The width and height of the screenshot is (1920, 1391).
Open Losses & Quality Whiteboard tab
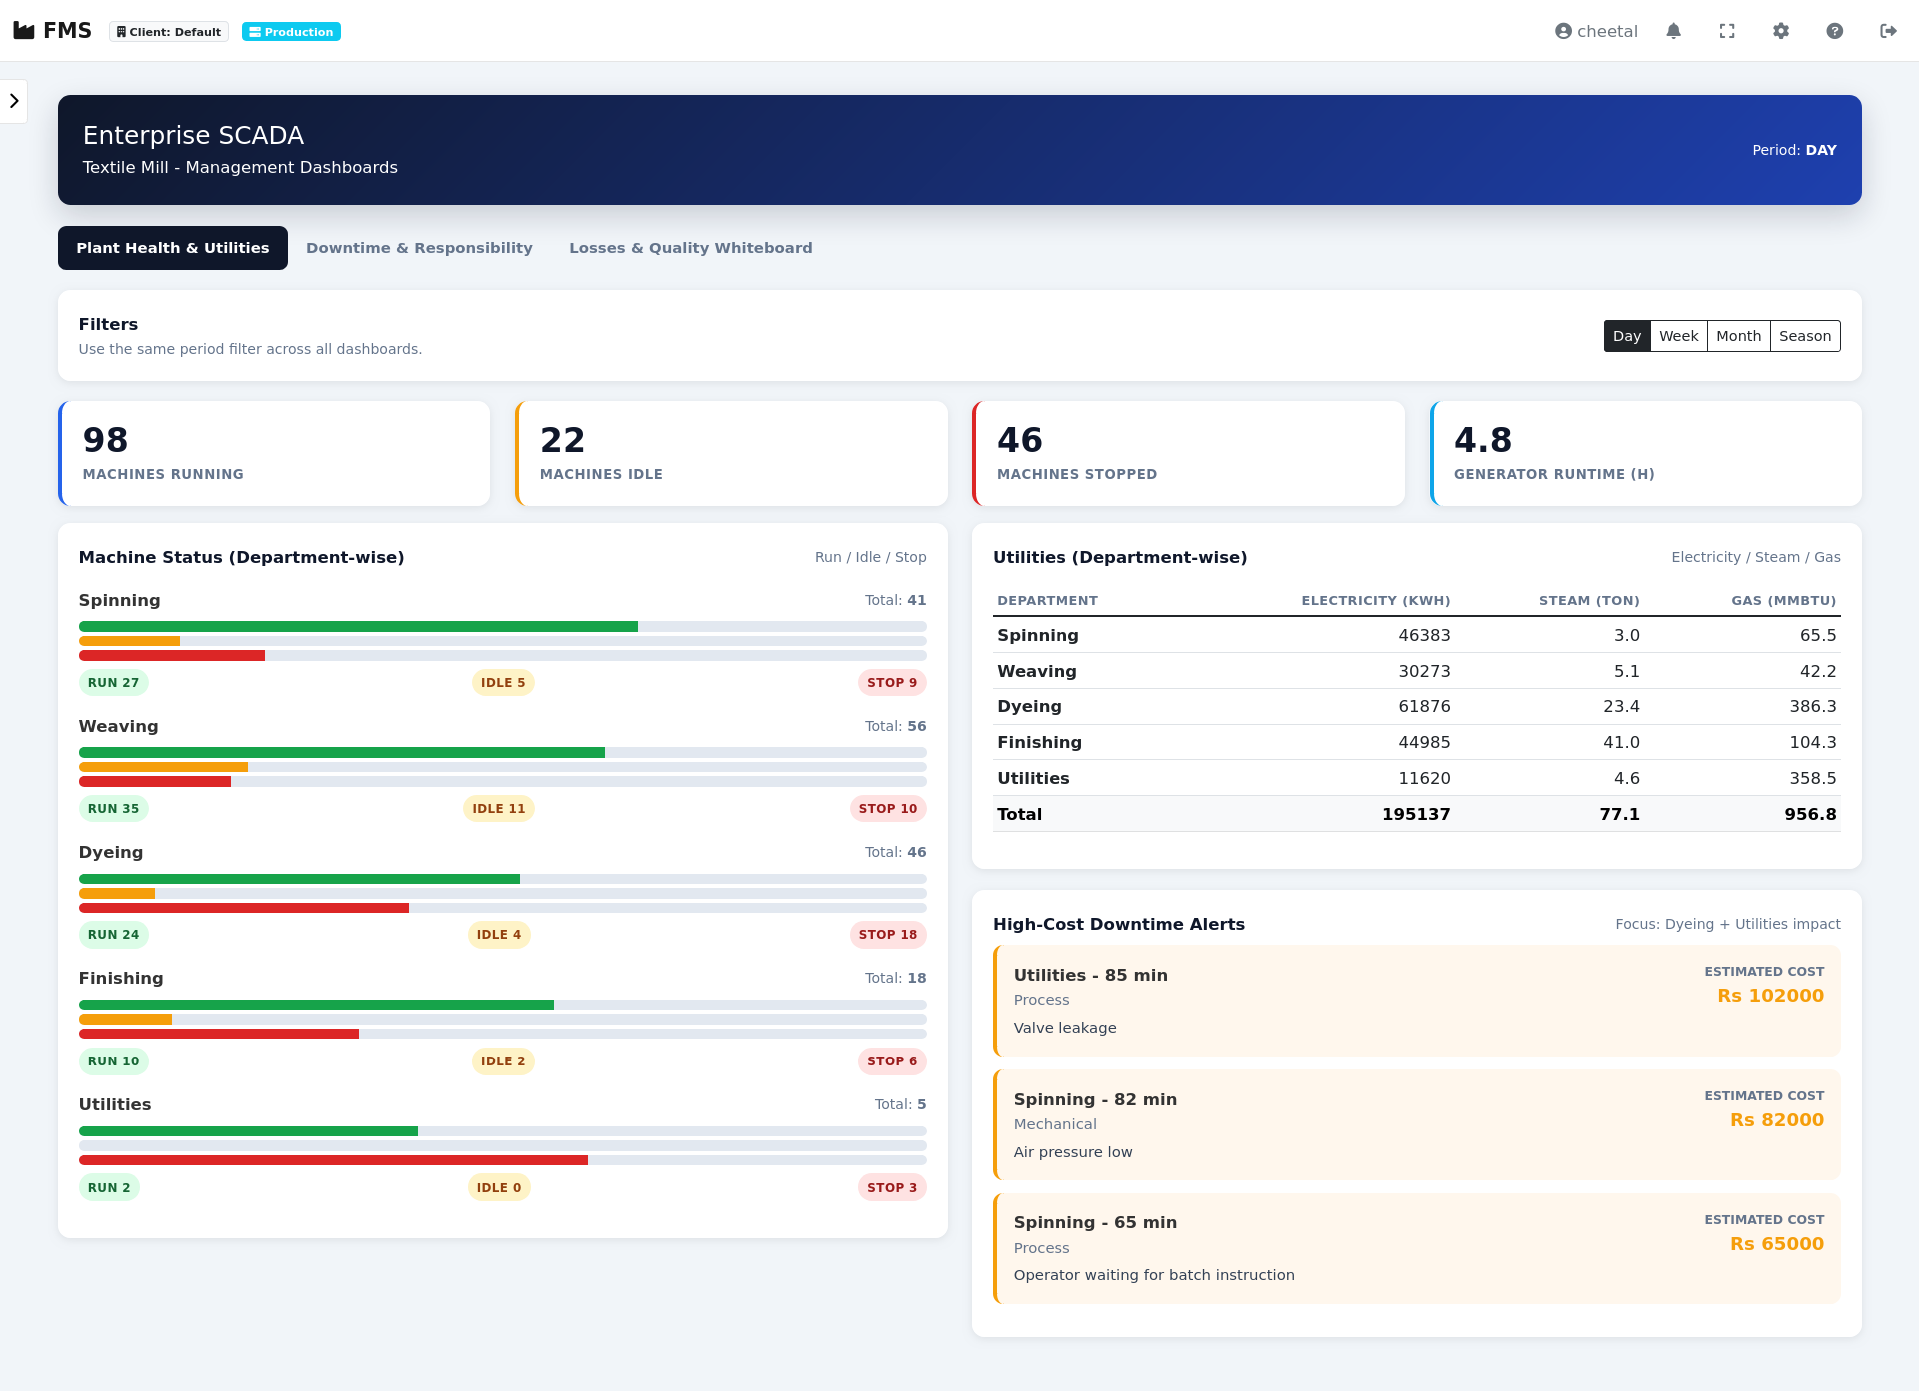tap(690, 247)
